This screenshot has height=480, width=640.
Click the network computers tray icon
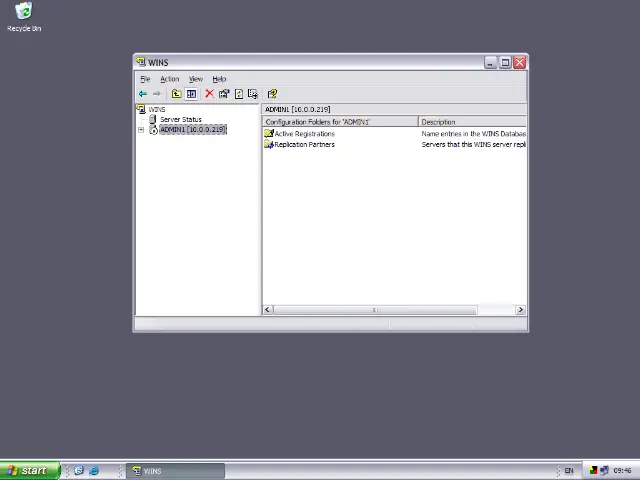(604, 471)
